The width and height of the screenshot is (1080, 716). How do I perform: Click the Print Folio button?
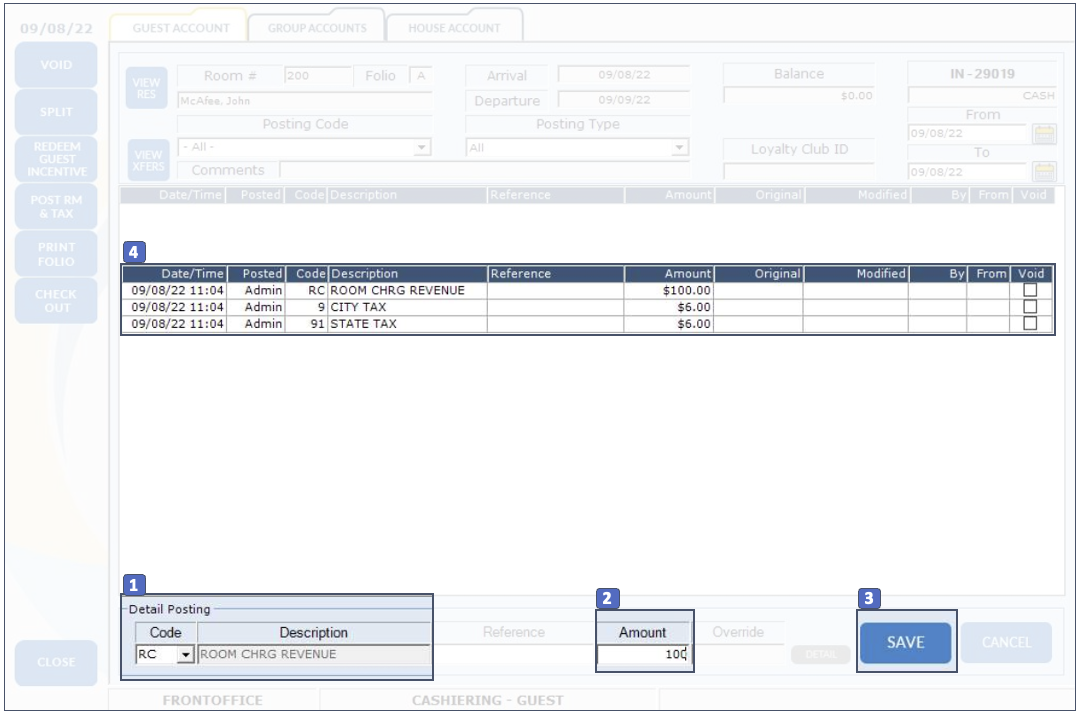(56, 254)
